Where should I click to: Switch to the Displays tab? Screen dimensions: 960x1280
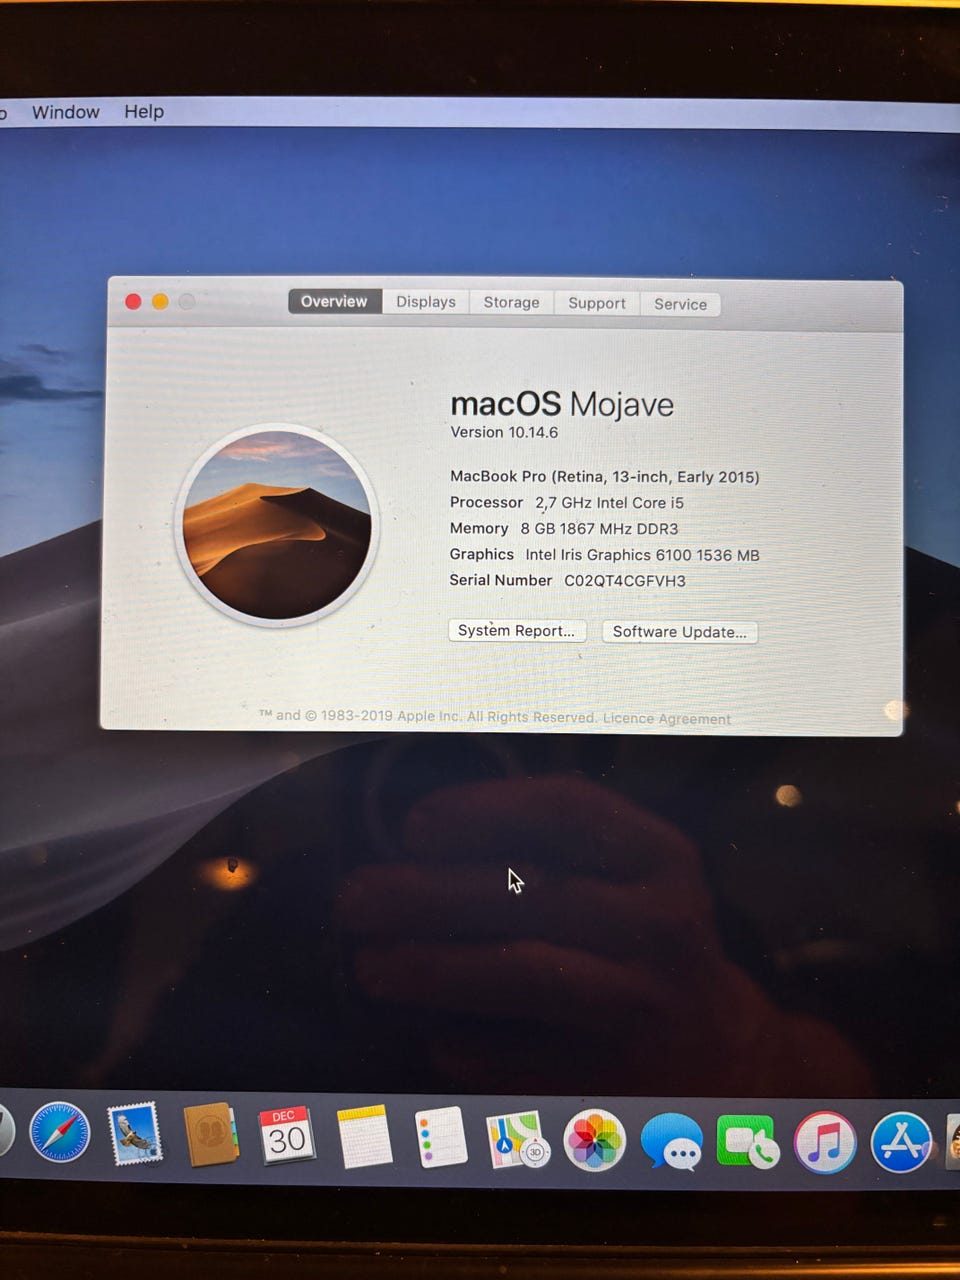(x=426, y=302)
